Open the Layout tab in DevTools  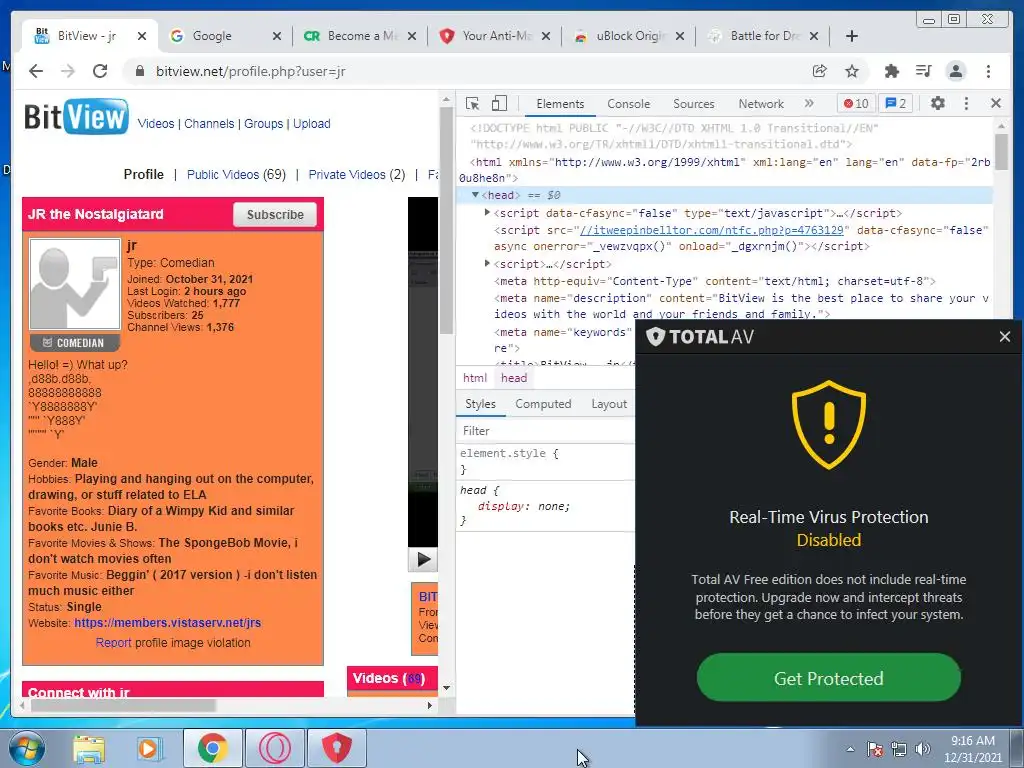(609, 404)
